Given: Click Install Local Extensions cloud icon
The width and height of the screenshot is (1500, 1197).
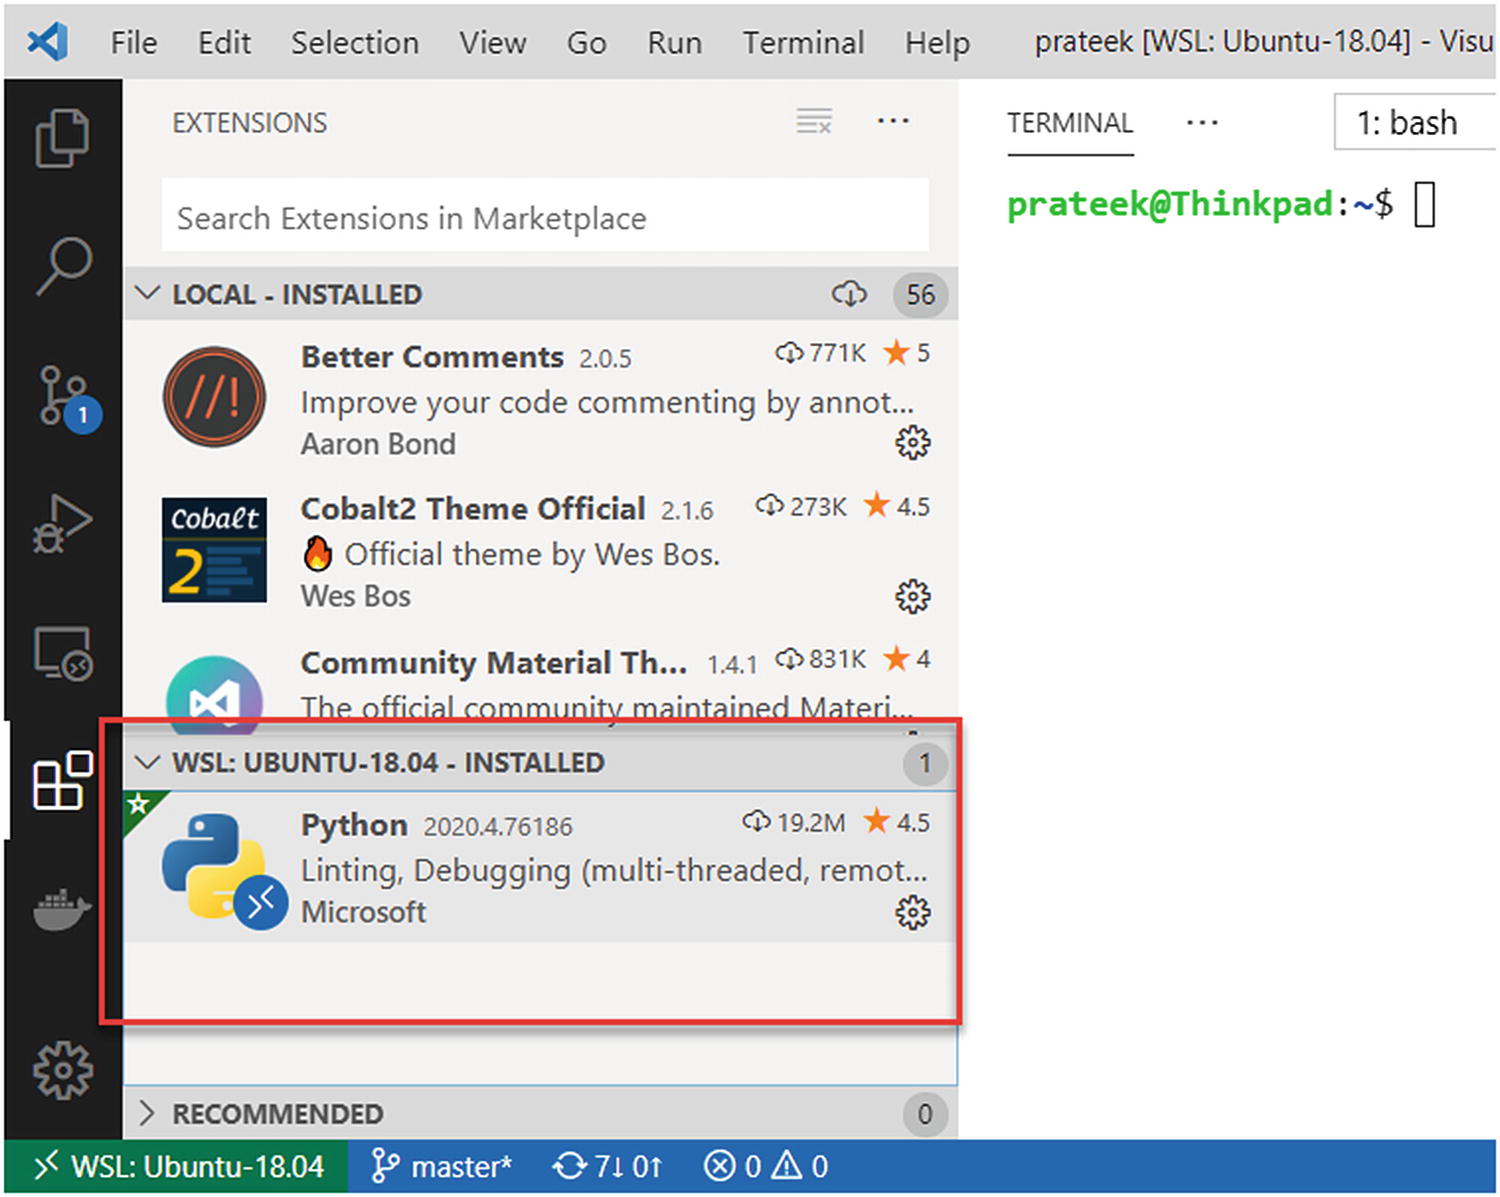Looking at the screenshot, I should point(849,294).
